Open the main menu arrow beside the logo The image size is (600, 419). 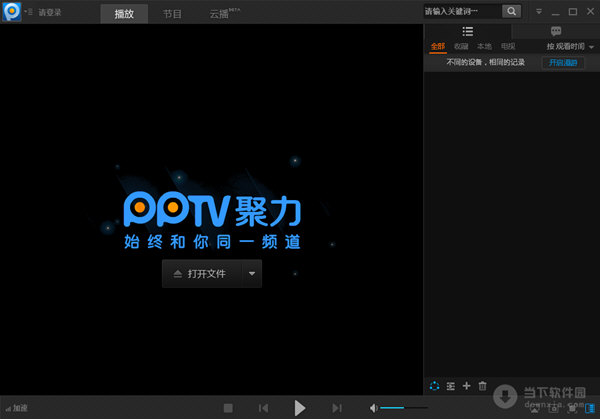(26, 11)
